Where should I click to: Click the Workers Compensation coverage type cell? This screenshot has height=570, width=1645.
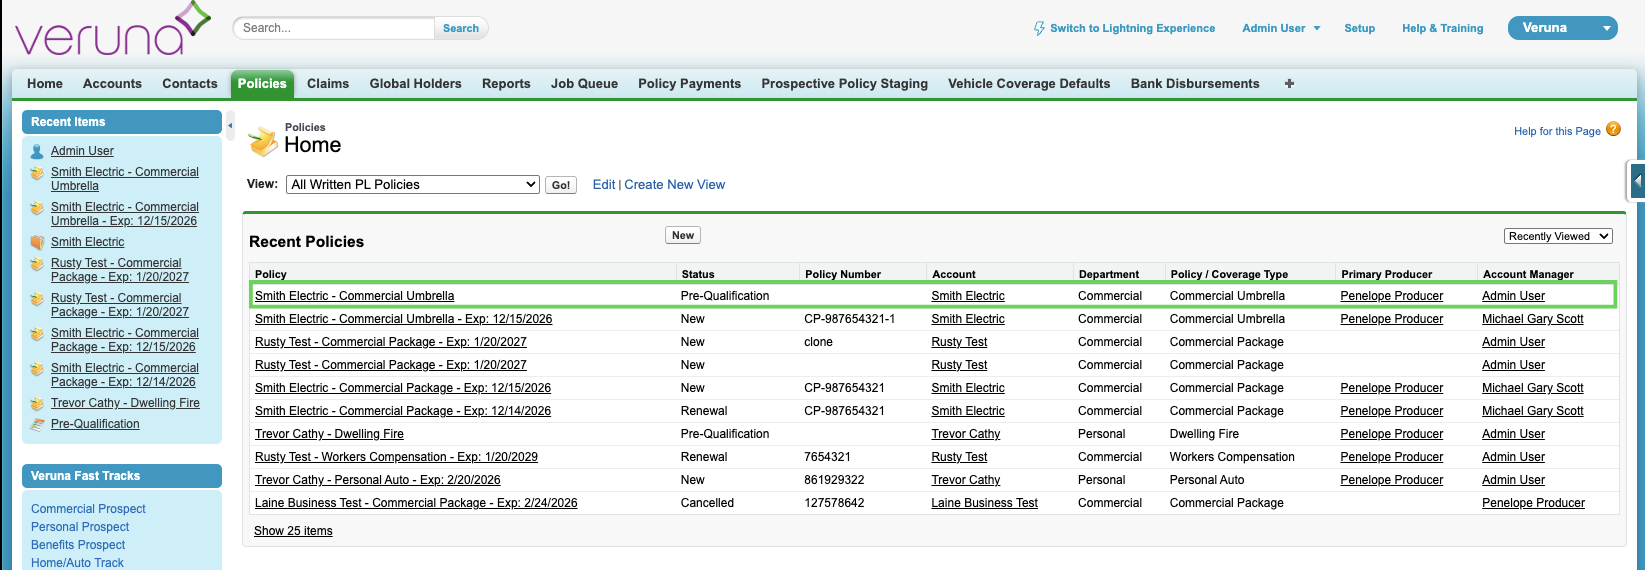tap(1232, 457)
